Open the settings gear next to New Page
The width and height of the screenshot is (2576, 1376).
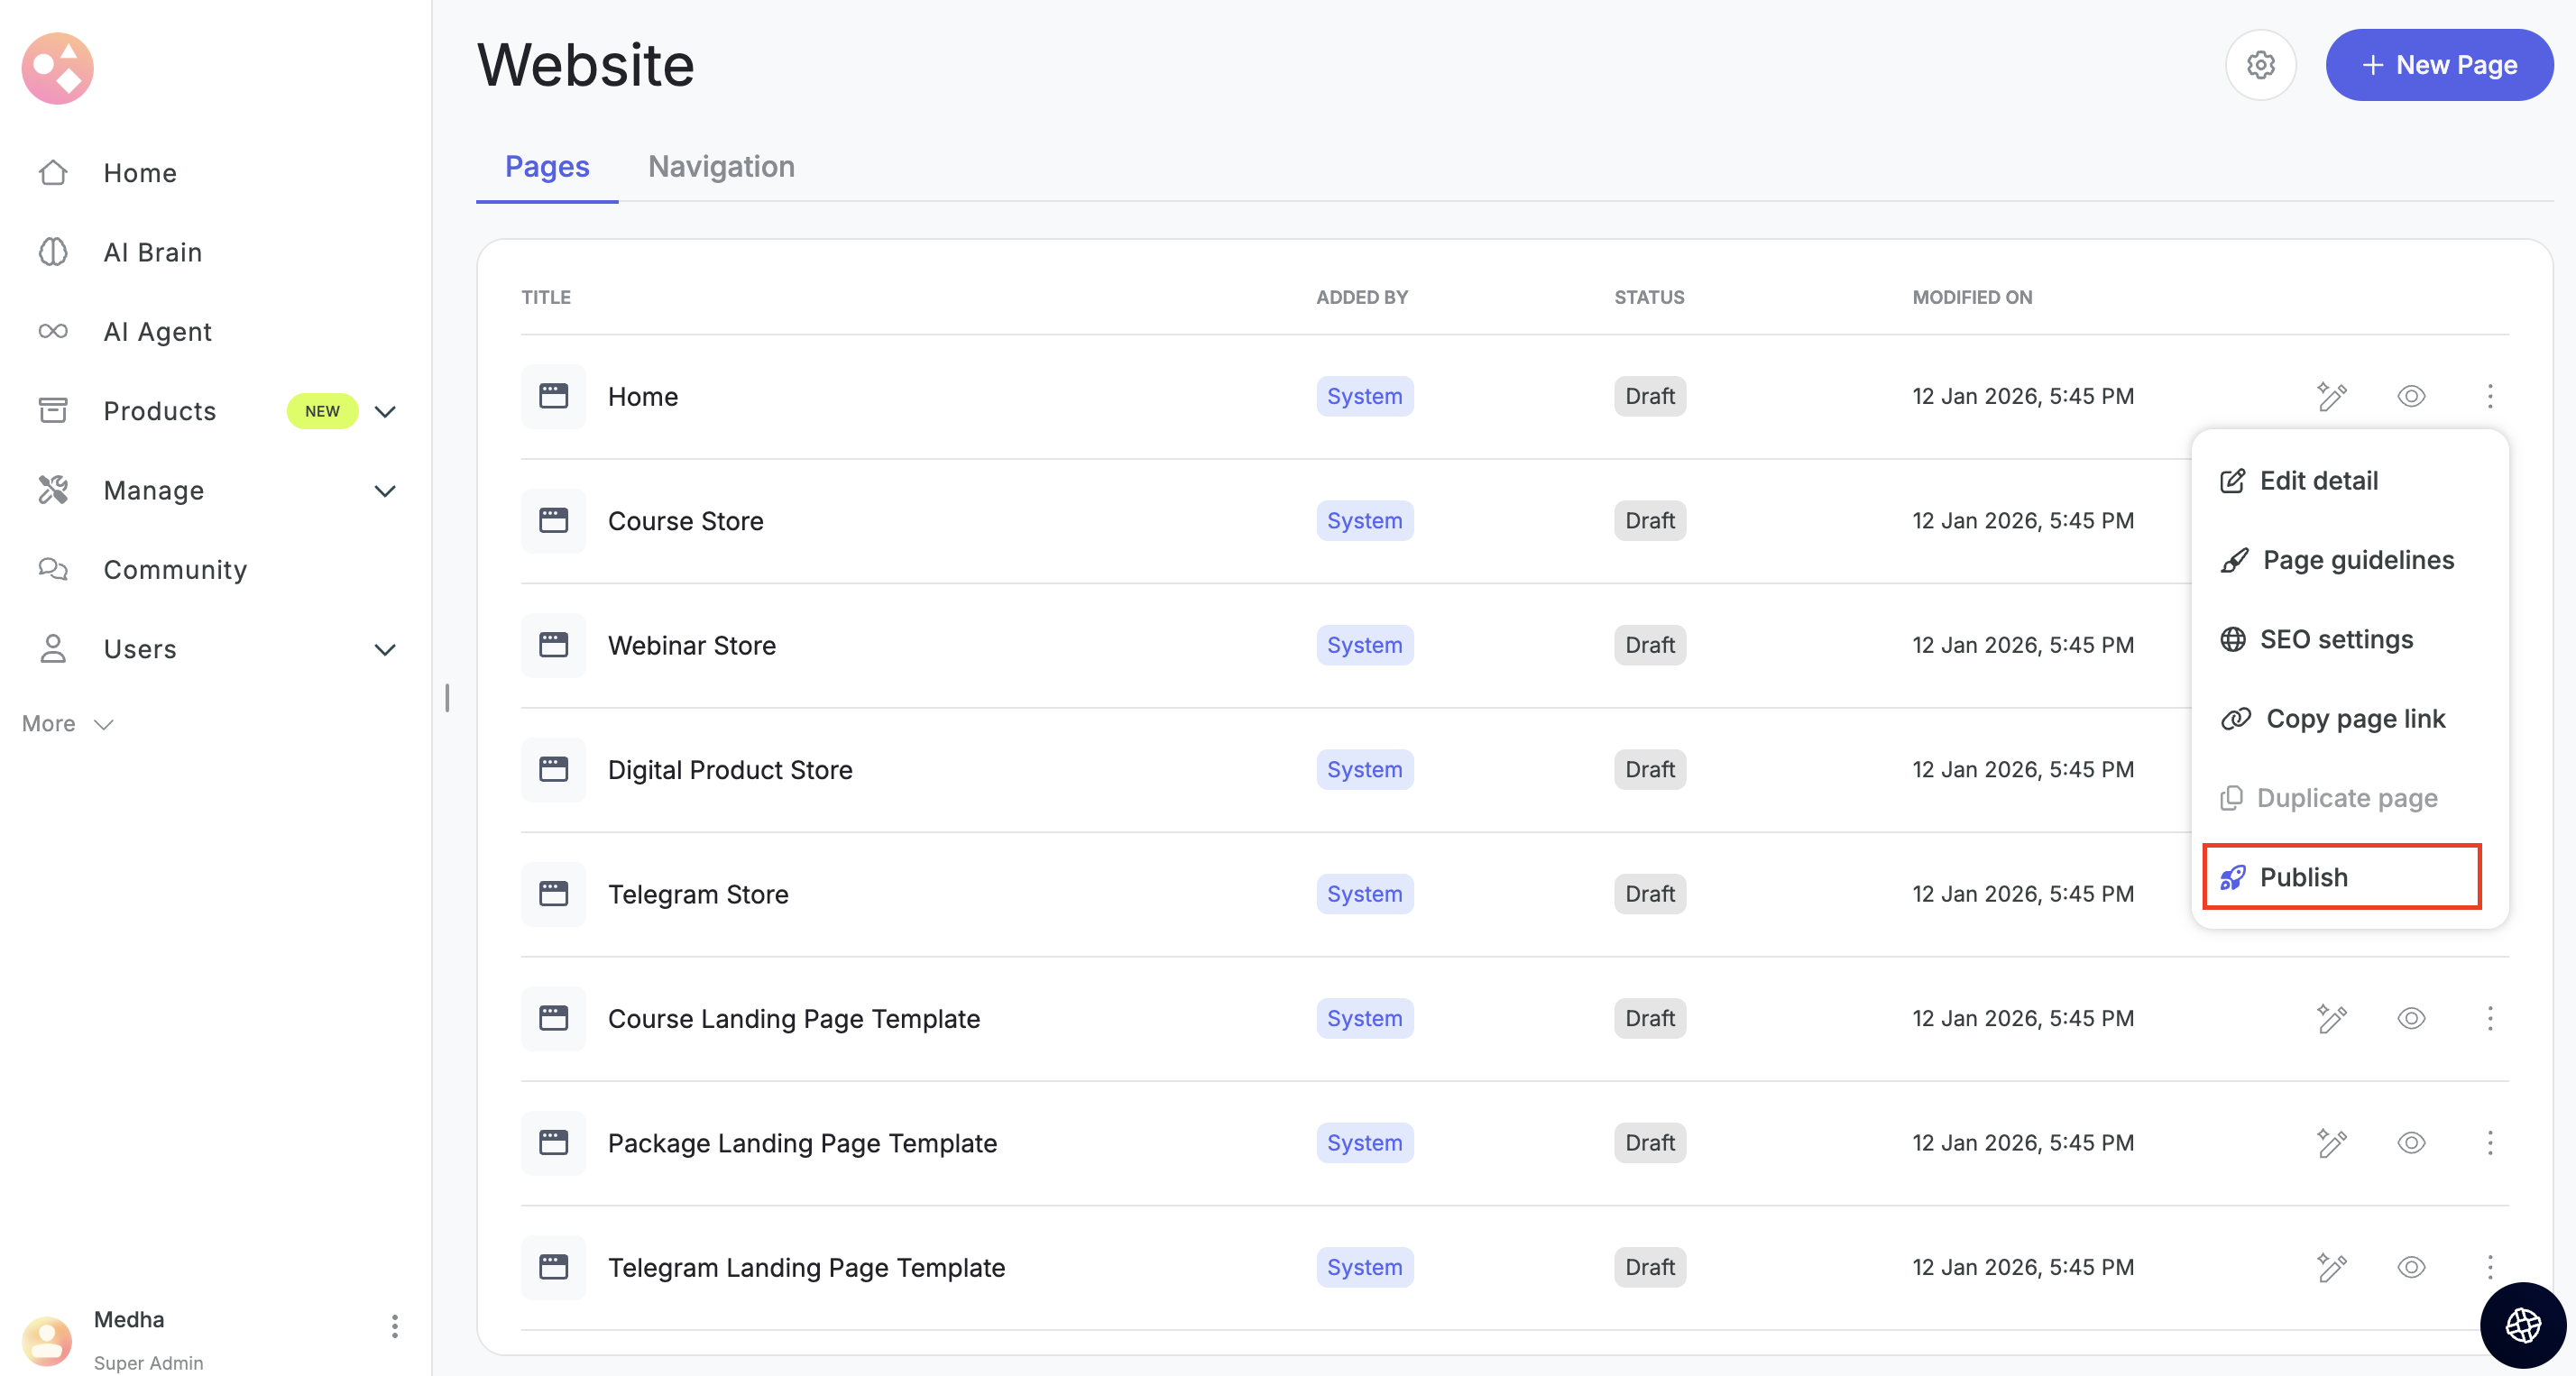[x=2260, y=65]
